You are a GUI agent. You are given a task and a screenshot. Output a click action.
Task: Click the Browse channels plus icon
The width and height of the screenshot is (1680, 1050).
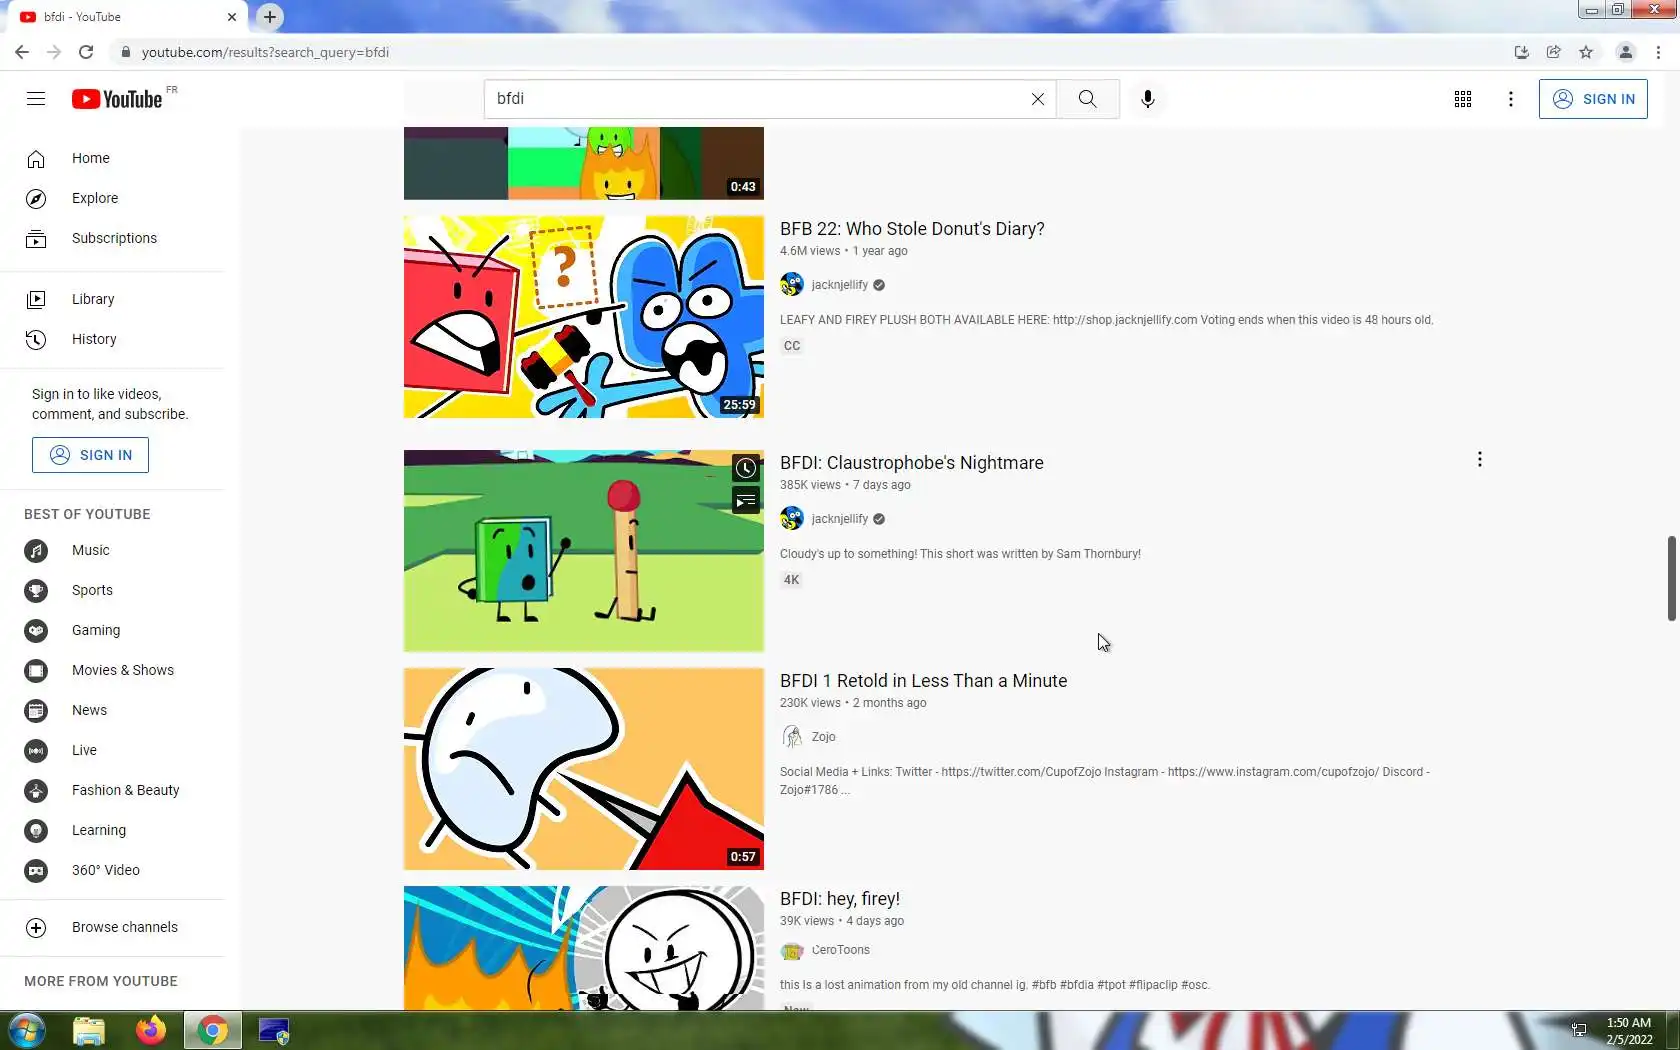tap(36, 927)
